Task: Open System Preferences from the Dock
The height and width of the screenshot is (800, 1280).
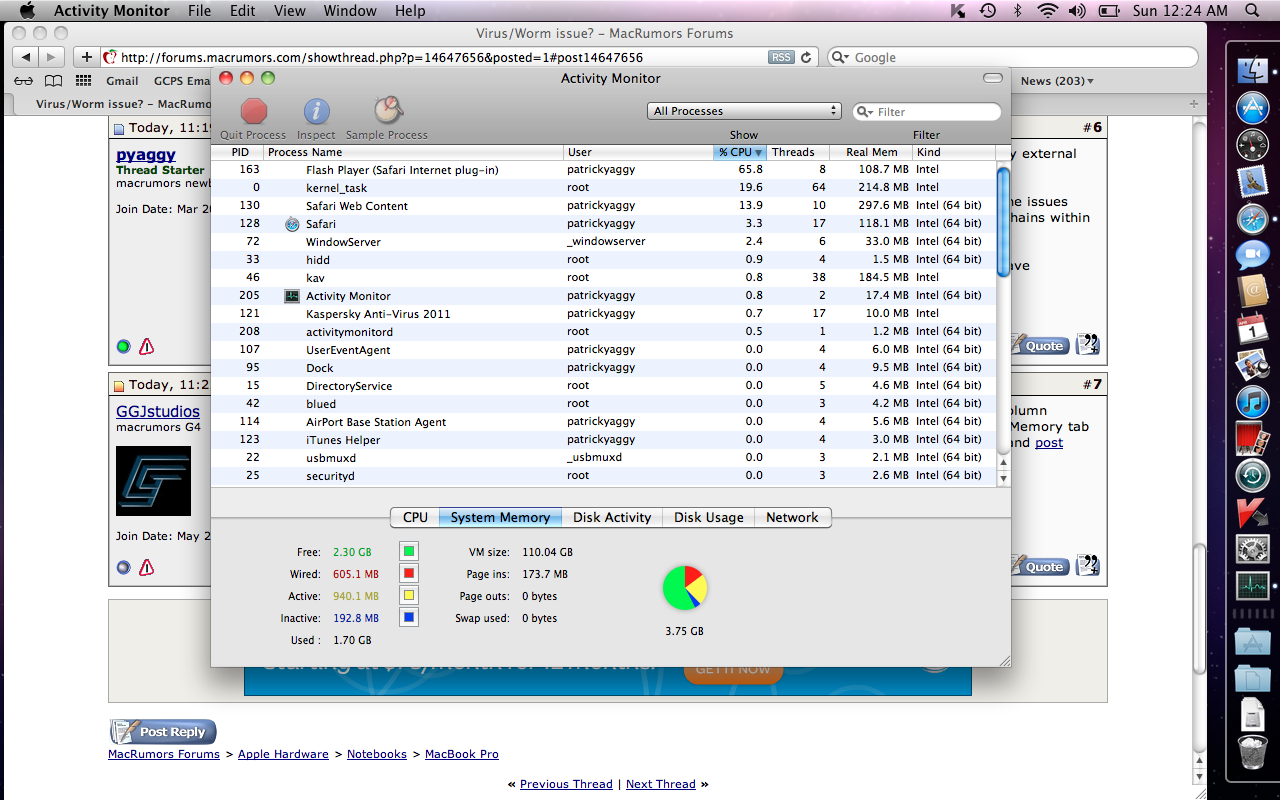Action: point(1252,549)
